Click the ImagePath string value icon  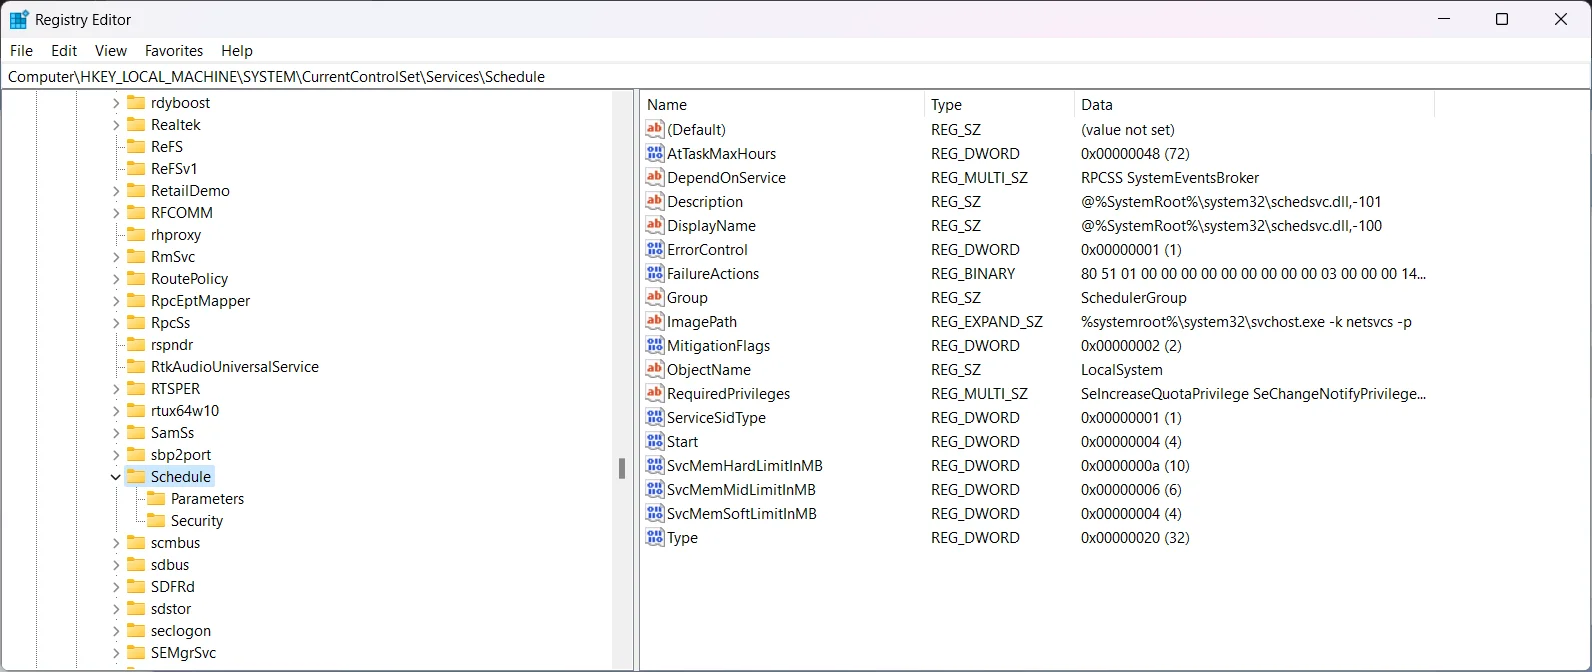point(655,321)
